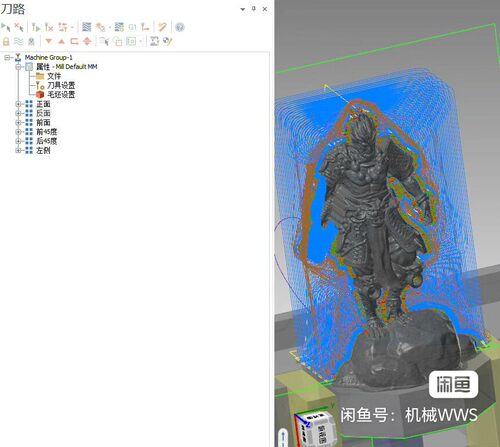Open the toolpath regeneration options icon
The width and height of the screenshot is (500, 447).
click(x=63, y=27)
